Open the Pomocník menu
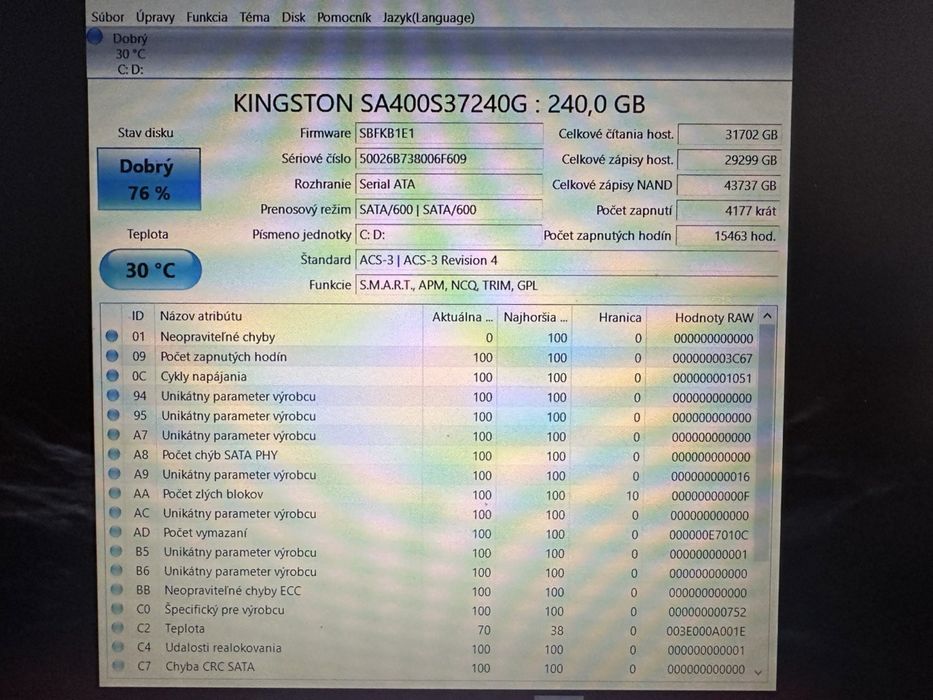933x700 pixels. click(343, 17)
